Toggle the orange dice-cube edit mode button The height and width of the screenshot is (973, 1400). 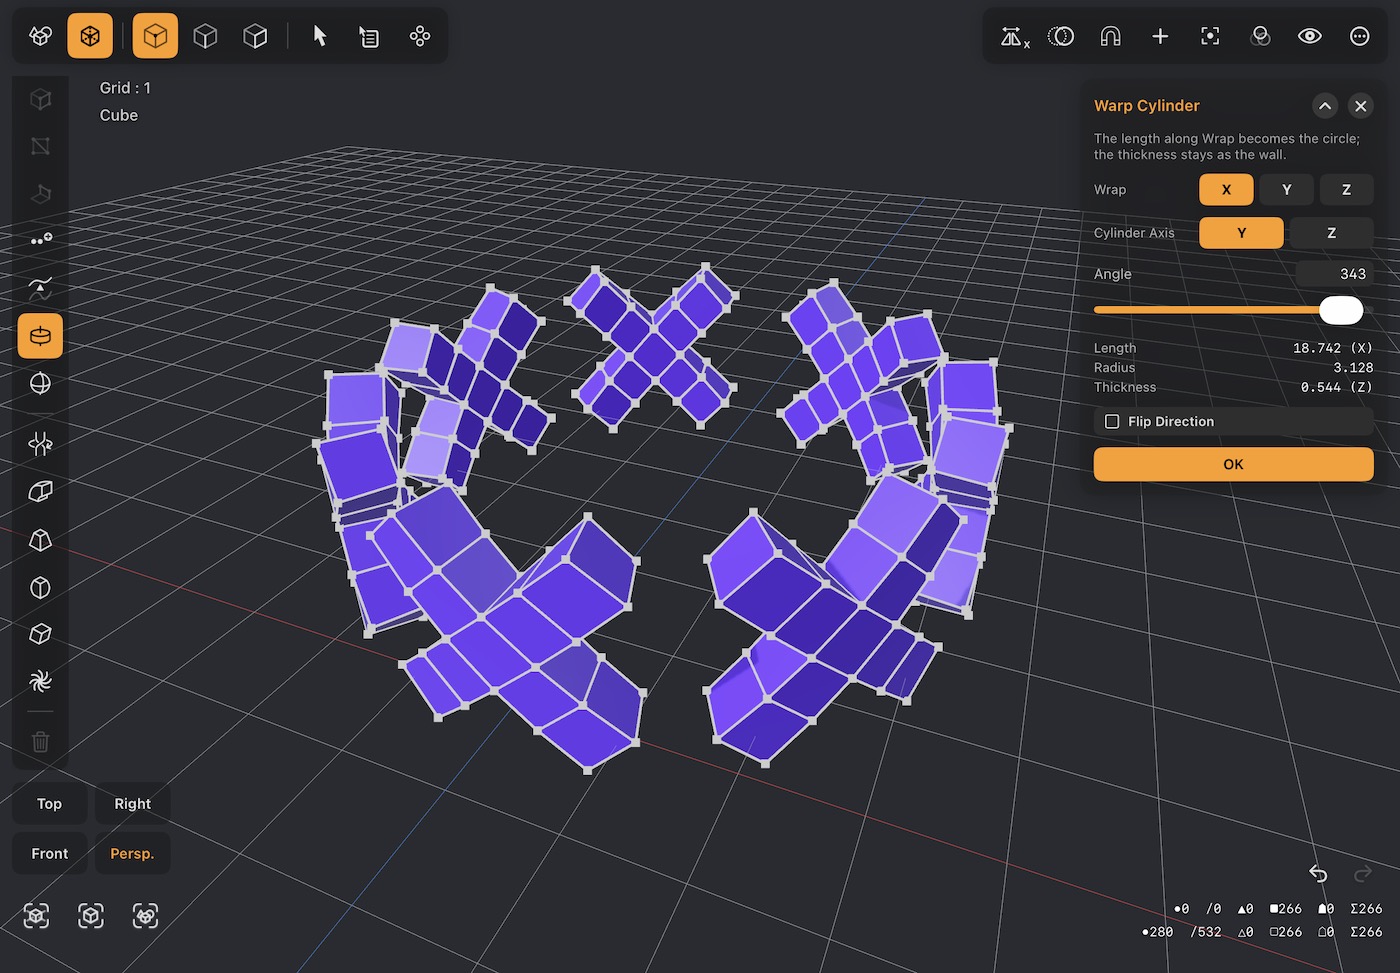tap(90, 36)
